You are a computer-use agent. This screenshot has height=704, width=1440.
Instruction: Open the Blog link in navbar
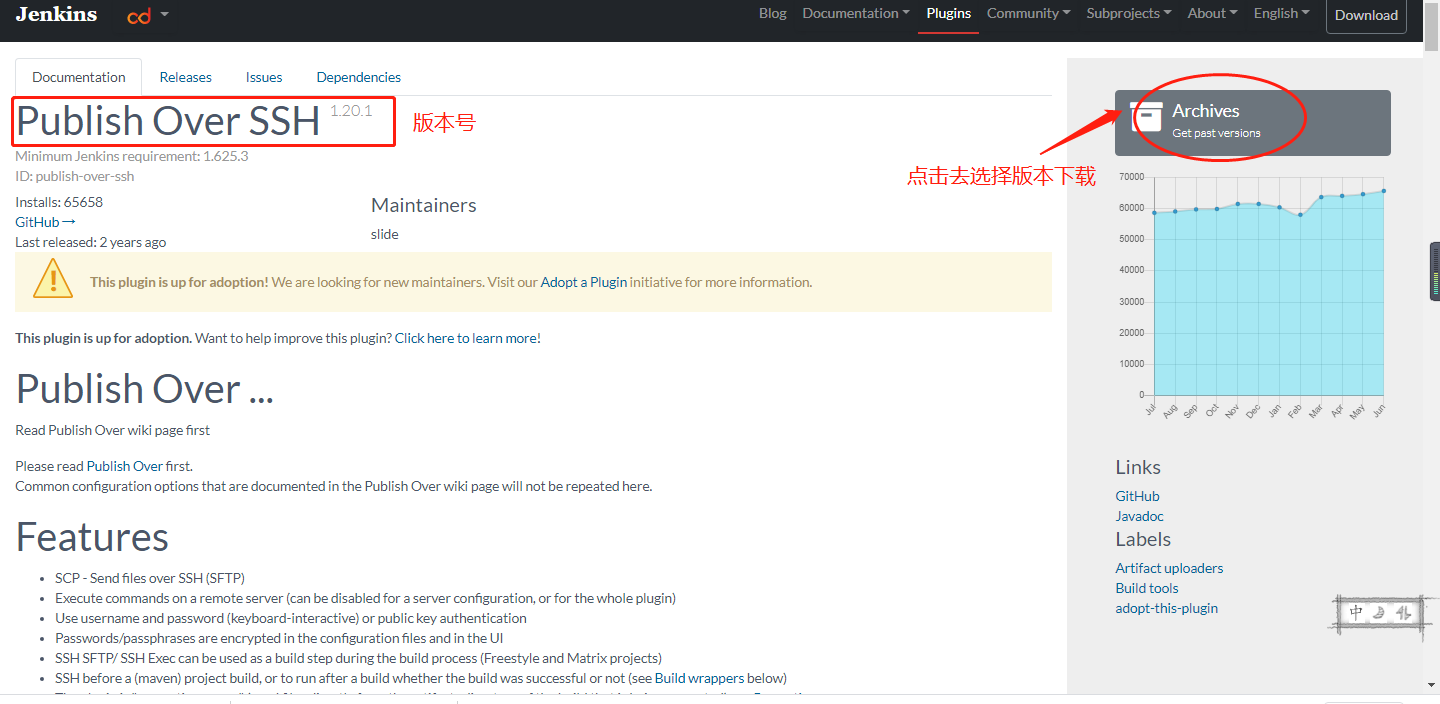772,14
